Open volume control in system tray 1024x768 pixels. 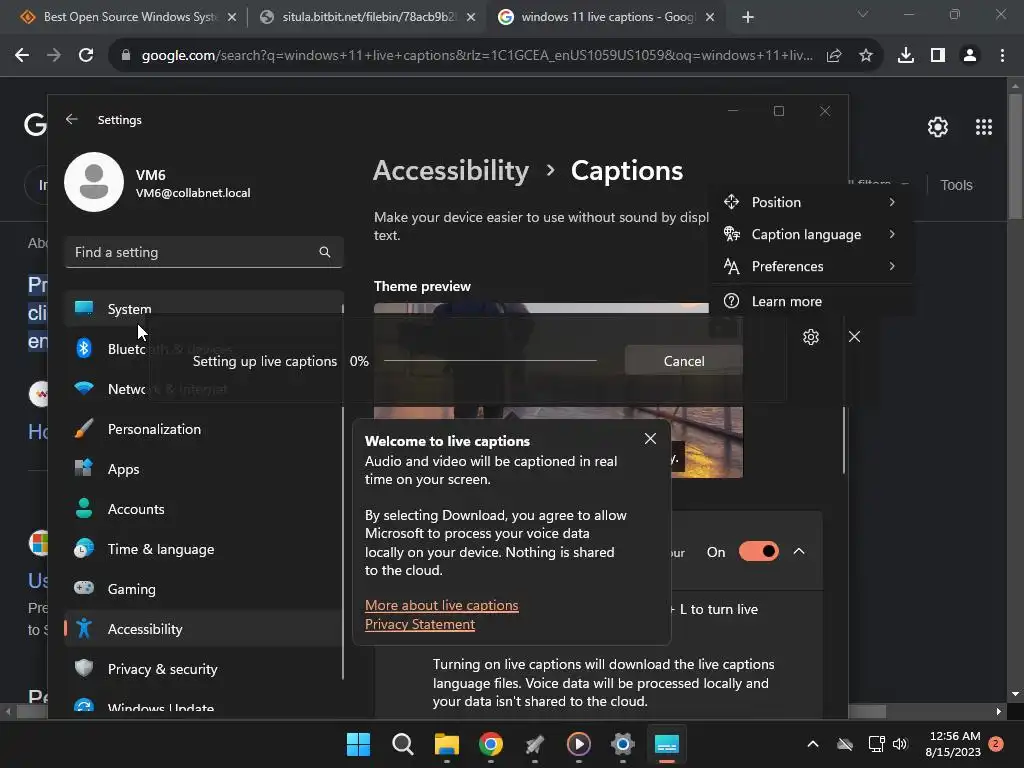[x=900, y=744]
